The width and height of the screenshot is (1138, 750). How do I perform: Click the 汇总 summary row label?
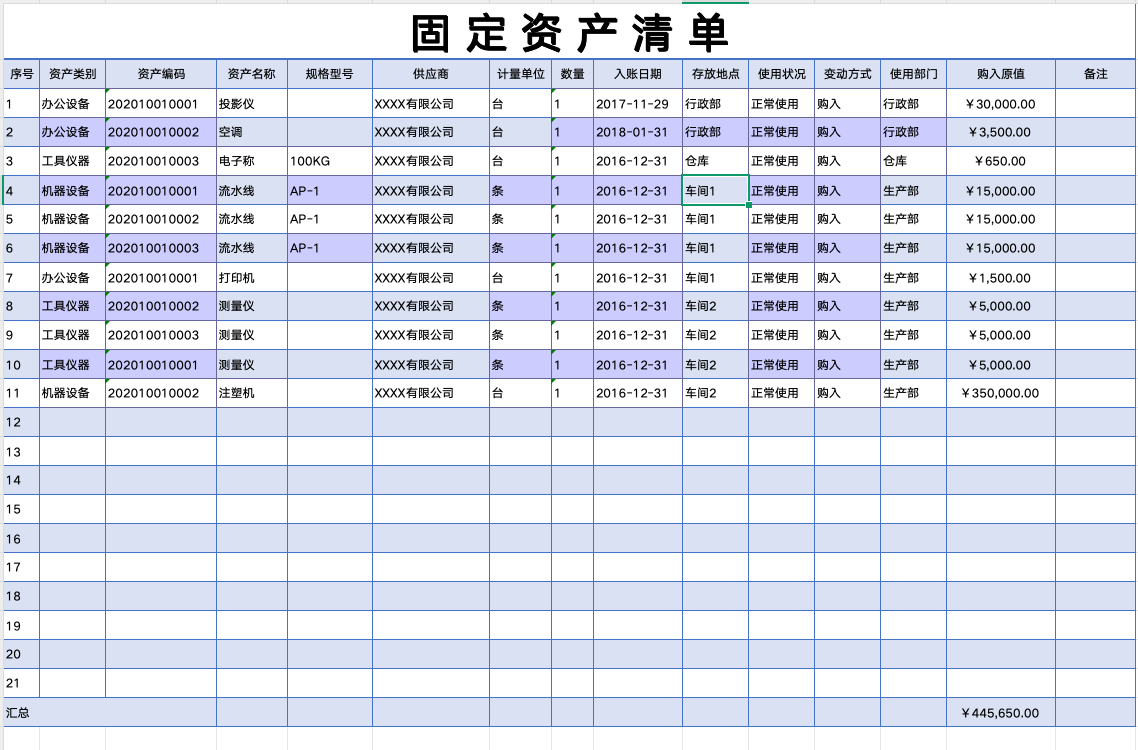point(110,713)
